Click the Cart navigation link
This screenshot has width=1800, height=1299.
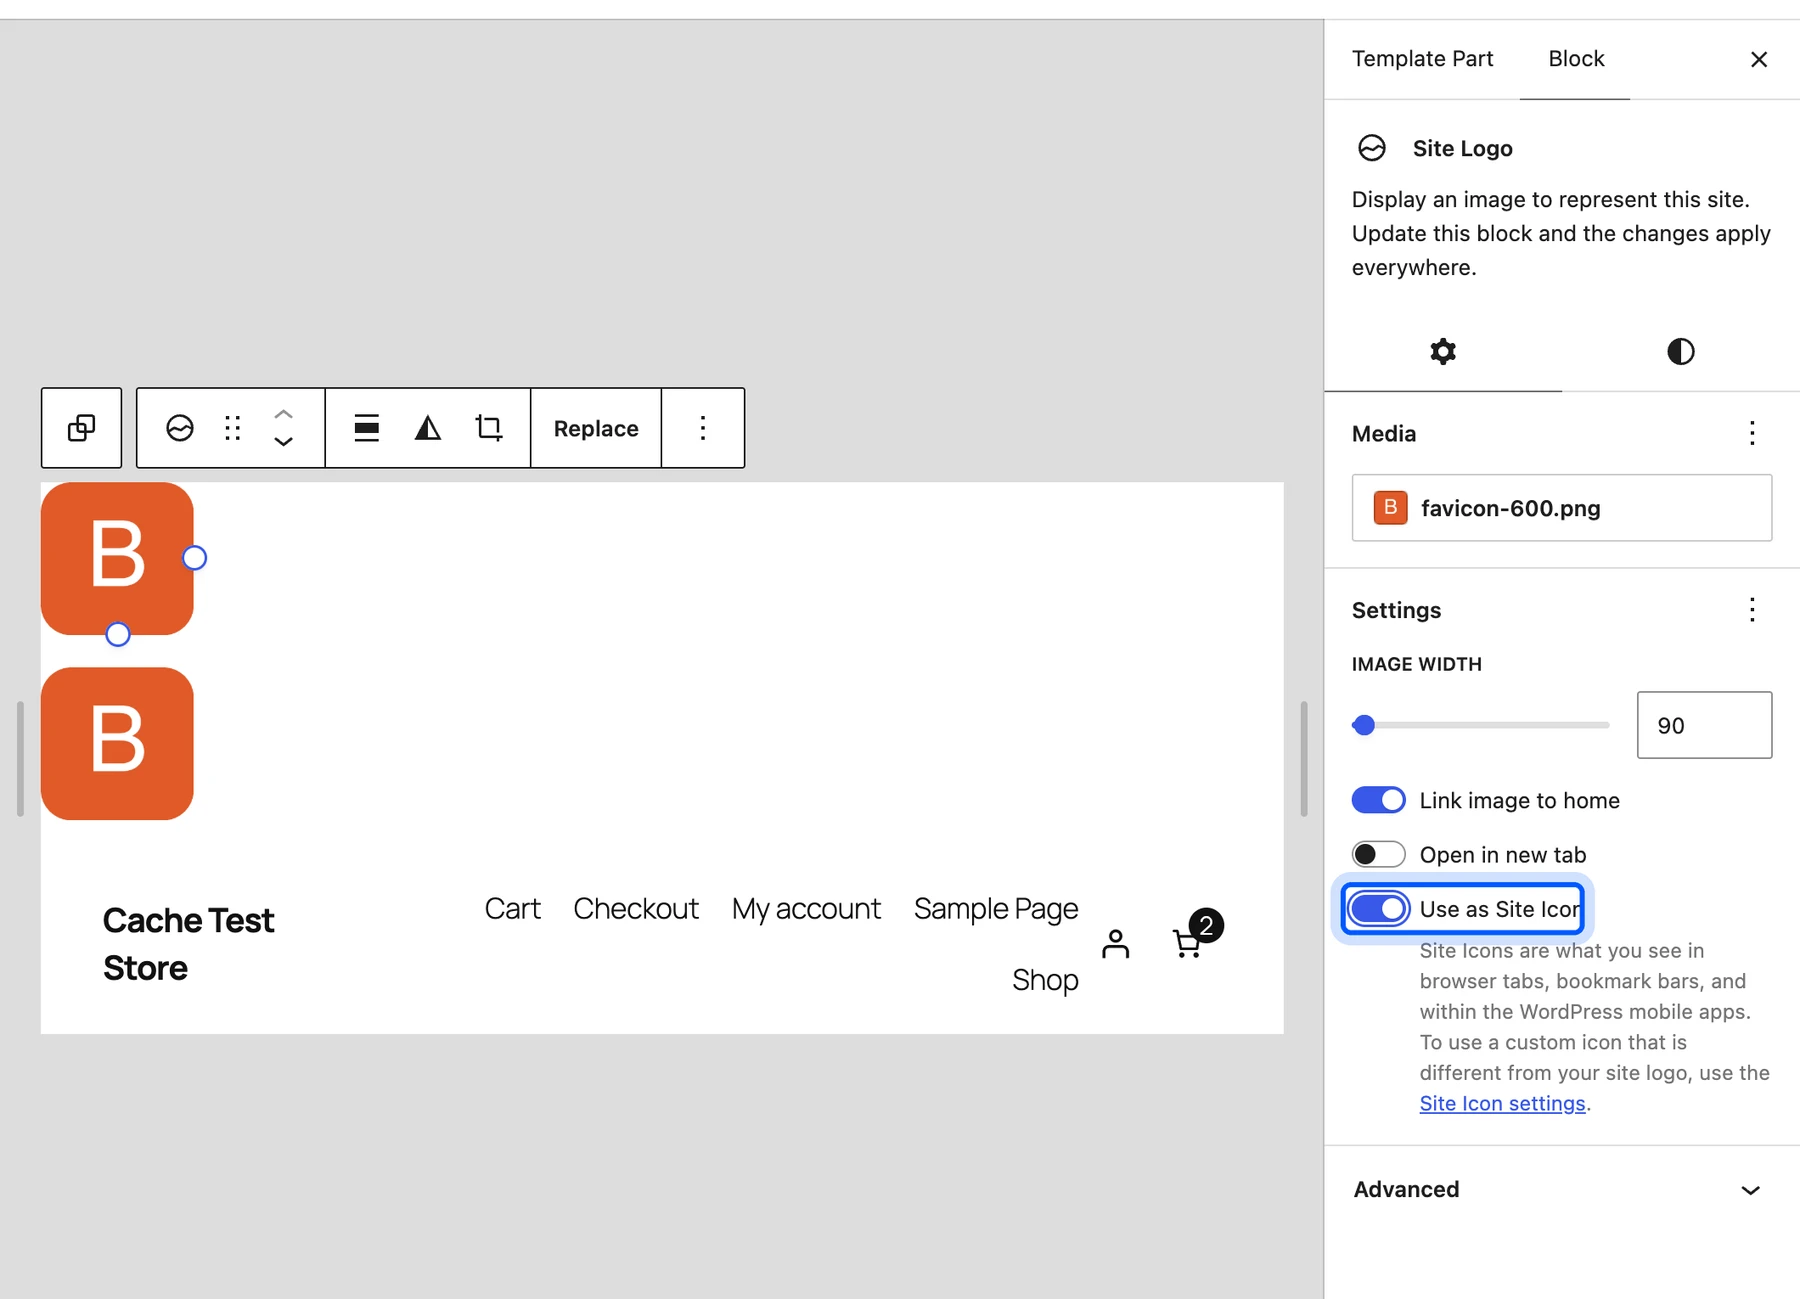coord(512,908)
